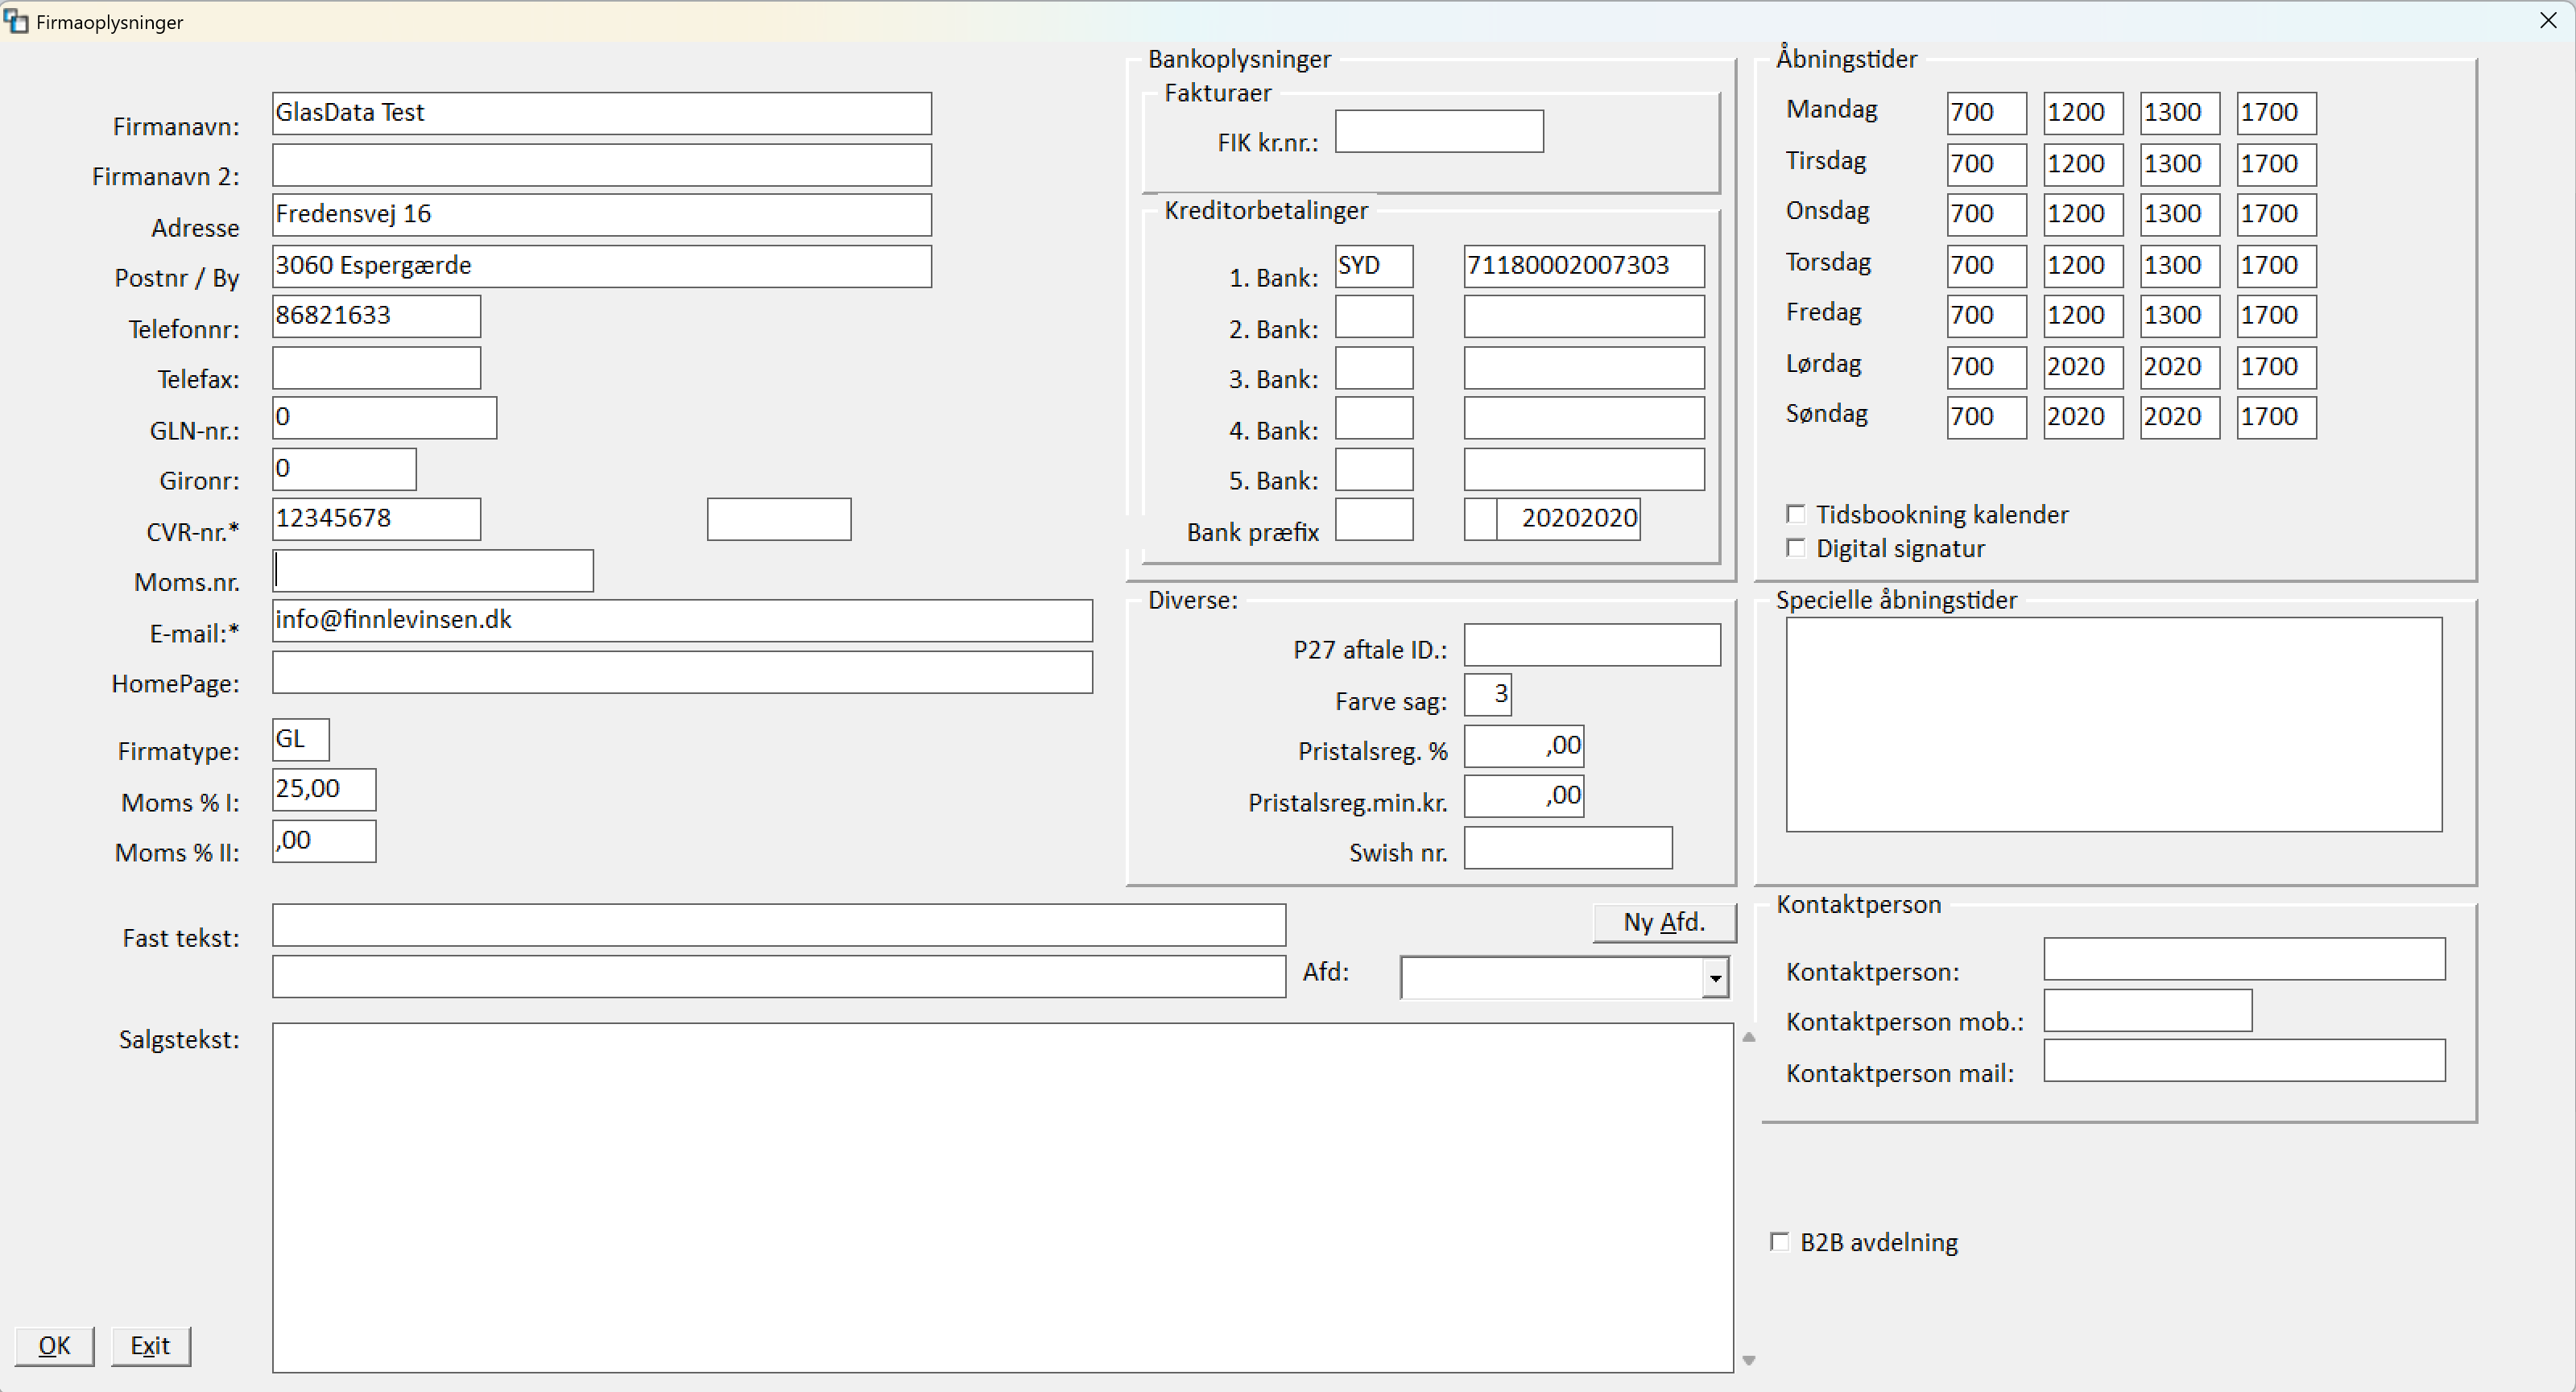This screenshot has width=2576, height=1392.
Task: Edit Fredag opening time 700
Action: [x=1987, y=316]
